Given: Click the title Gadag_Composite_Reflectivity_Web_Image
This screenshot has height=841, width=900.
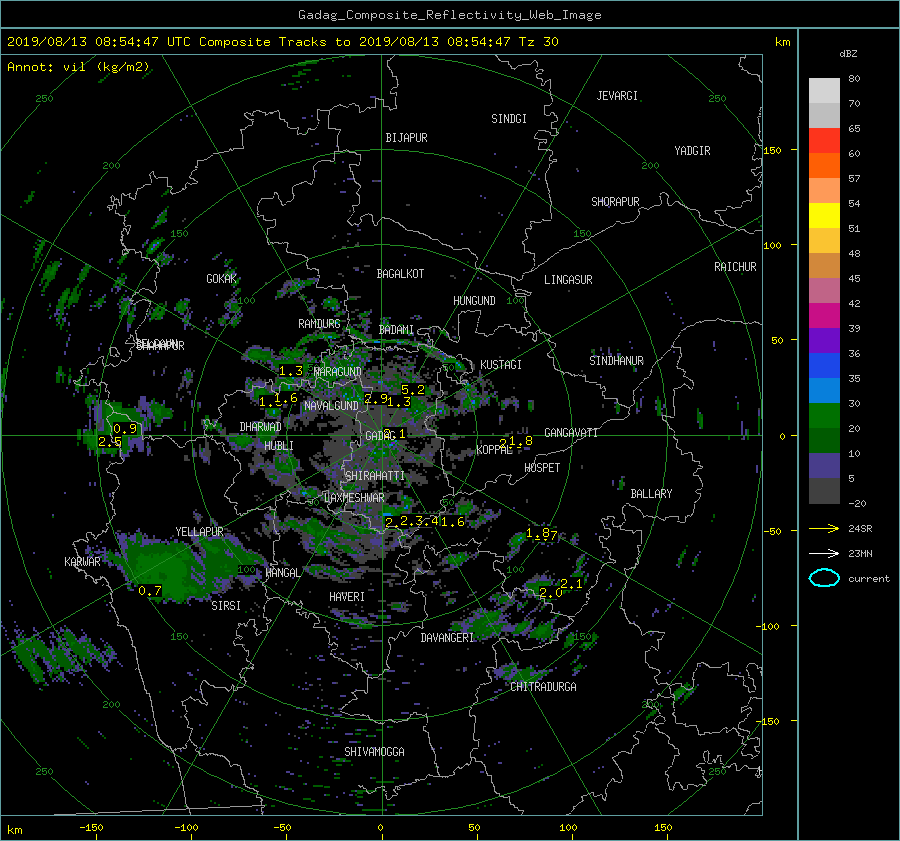Looking at the screenshot, I should coord(449,15).
